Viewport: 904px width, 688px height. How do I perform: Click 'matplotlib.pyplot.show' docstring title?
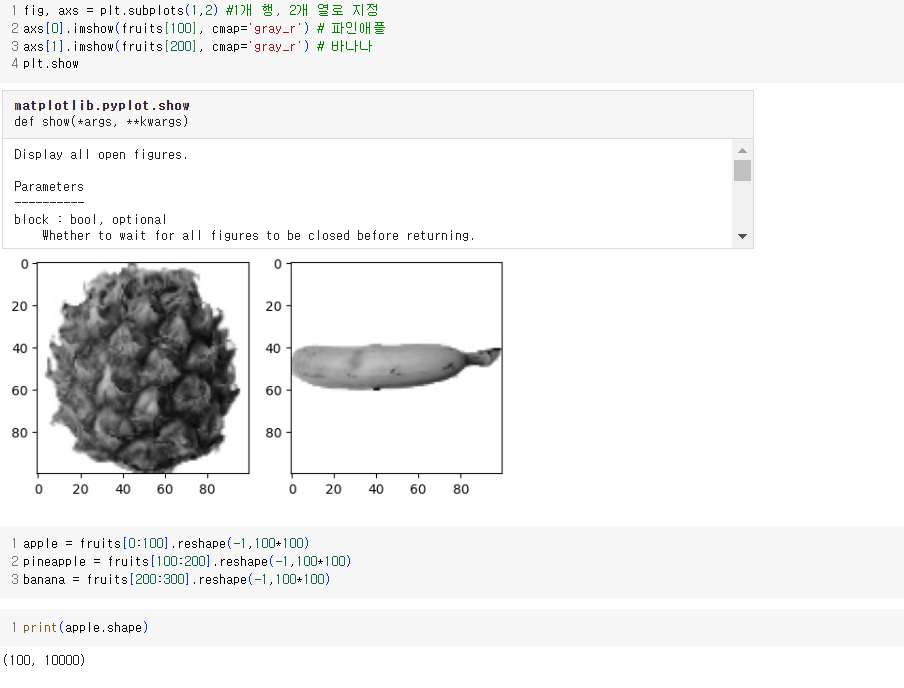[x=101, y=106]
